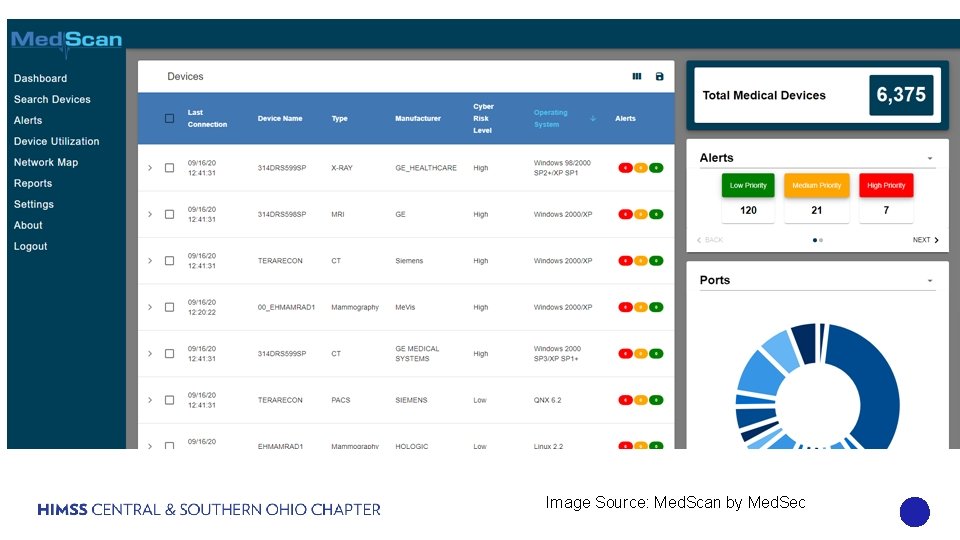Click the High Priority alerts button
The image size is (960, 540).
click(x=886, y=186)
